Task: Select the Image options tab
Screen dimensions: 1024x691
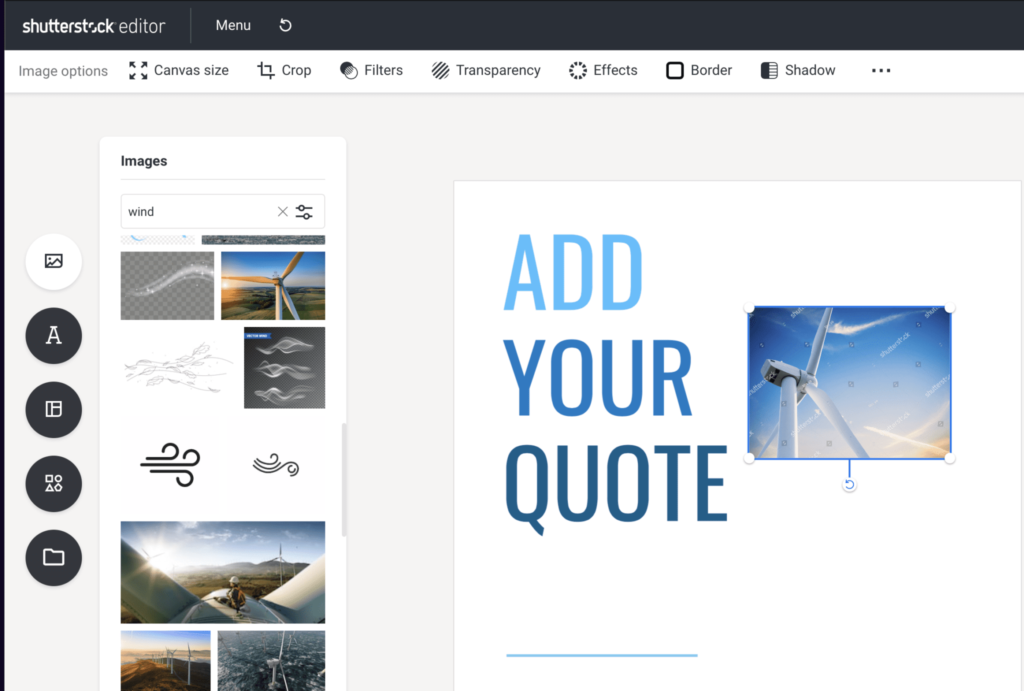Action: 62,70
